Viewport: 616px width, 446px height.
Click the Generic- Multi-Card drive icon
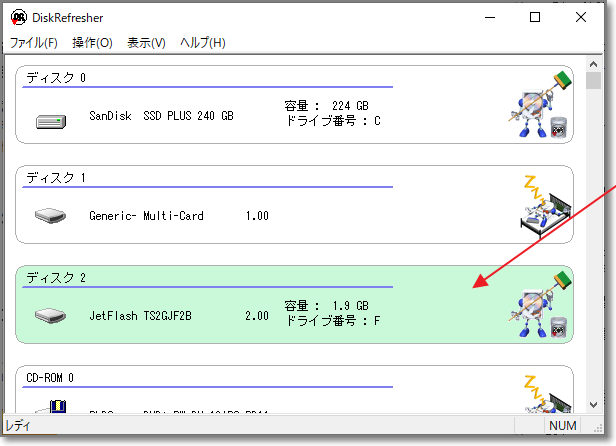click(50, 215)
